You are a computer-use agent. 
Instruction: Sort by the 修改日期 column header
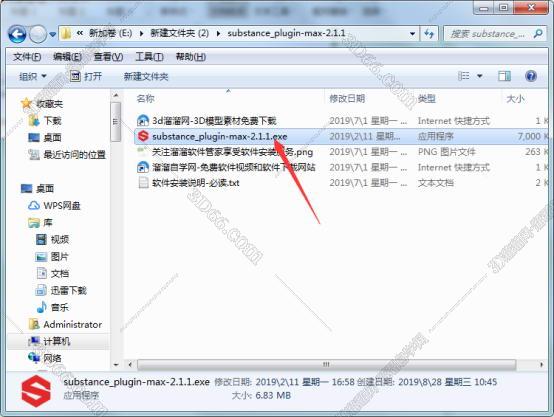347,99
